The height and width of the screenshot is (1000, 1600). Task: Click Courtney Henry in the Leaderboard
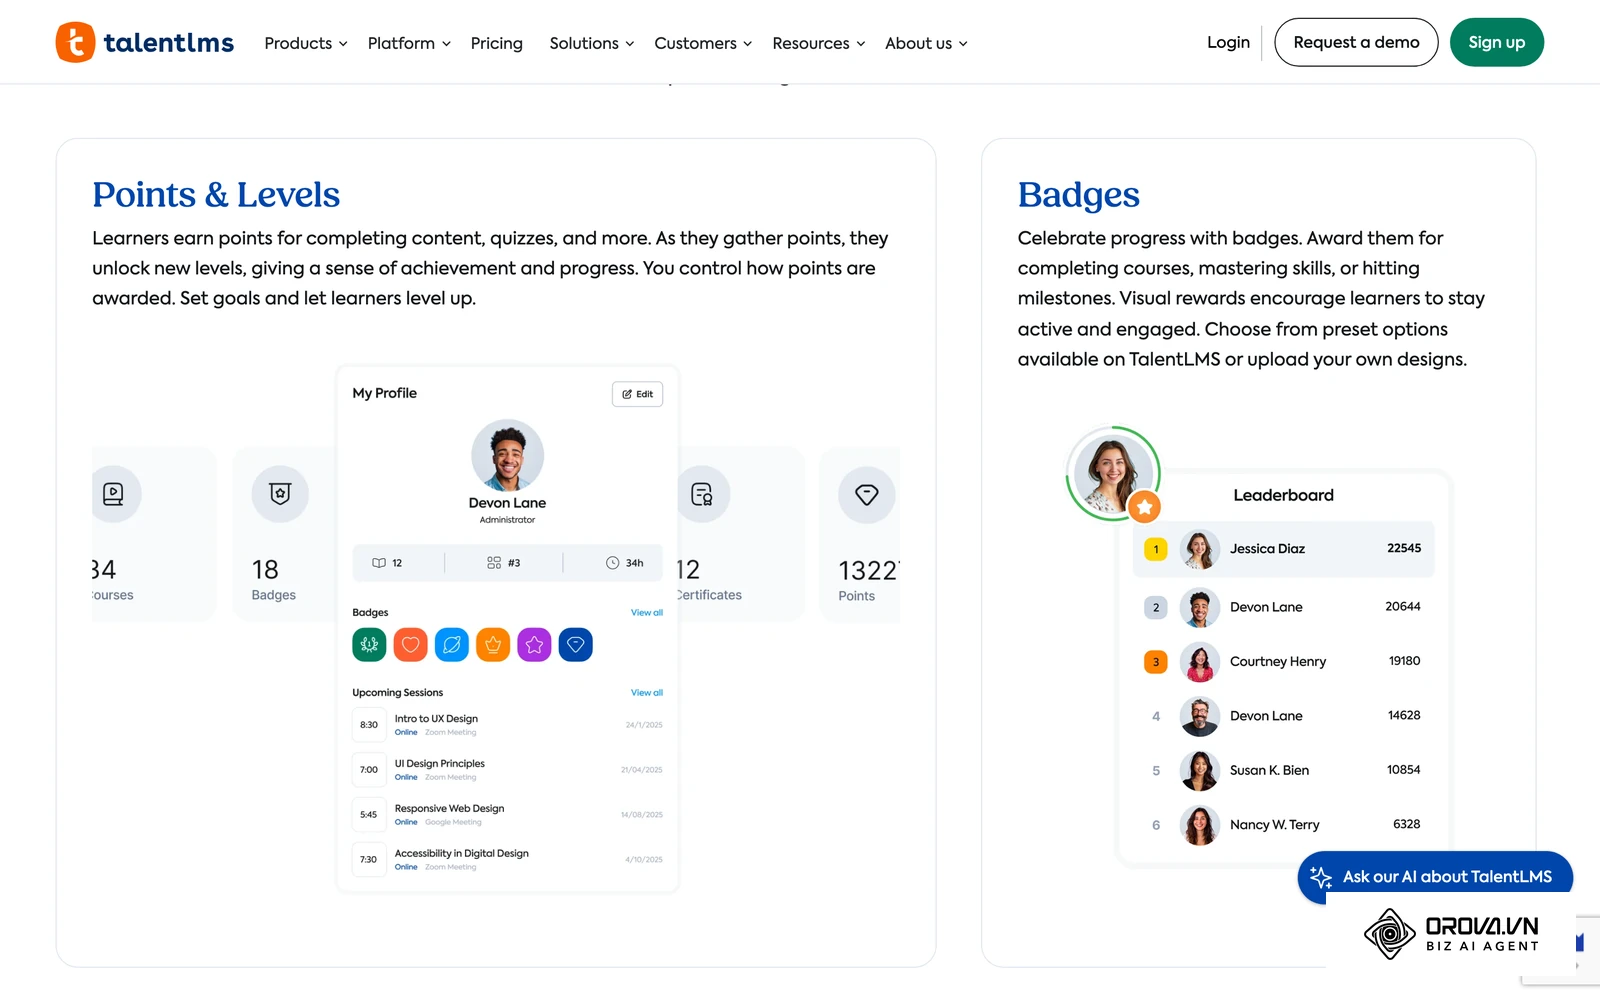pos(1283,662)
